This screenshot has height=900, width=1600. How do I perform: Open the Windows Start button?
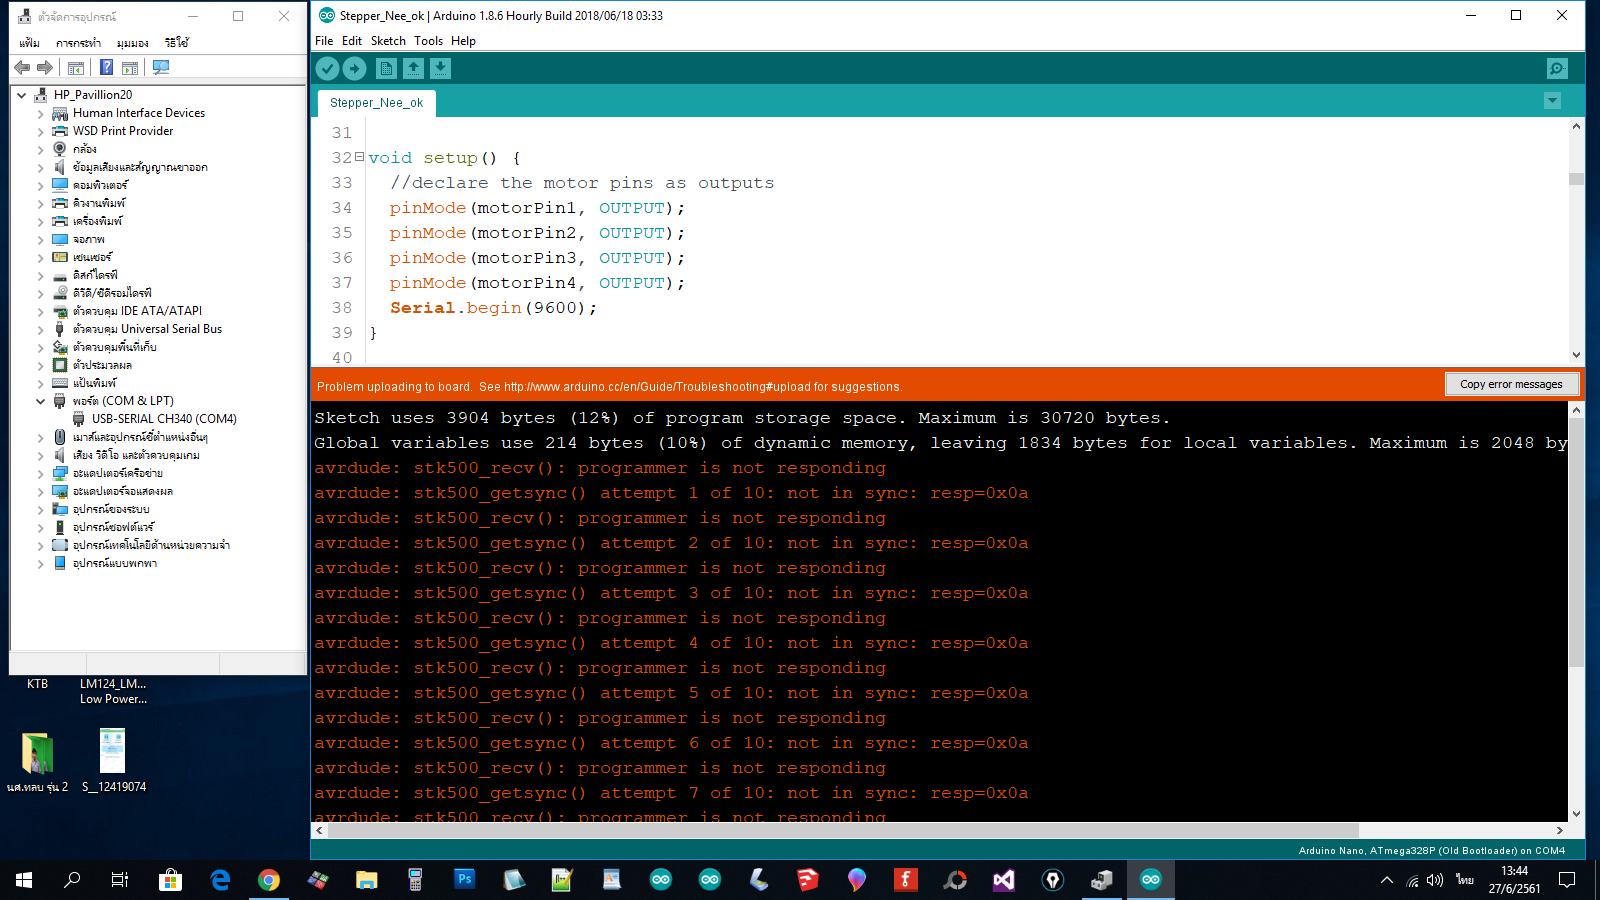(x=24, y=880)
